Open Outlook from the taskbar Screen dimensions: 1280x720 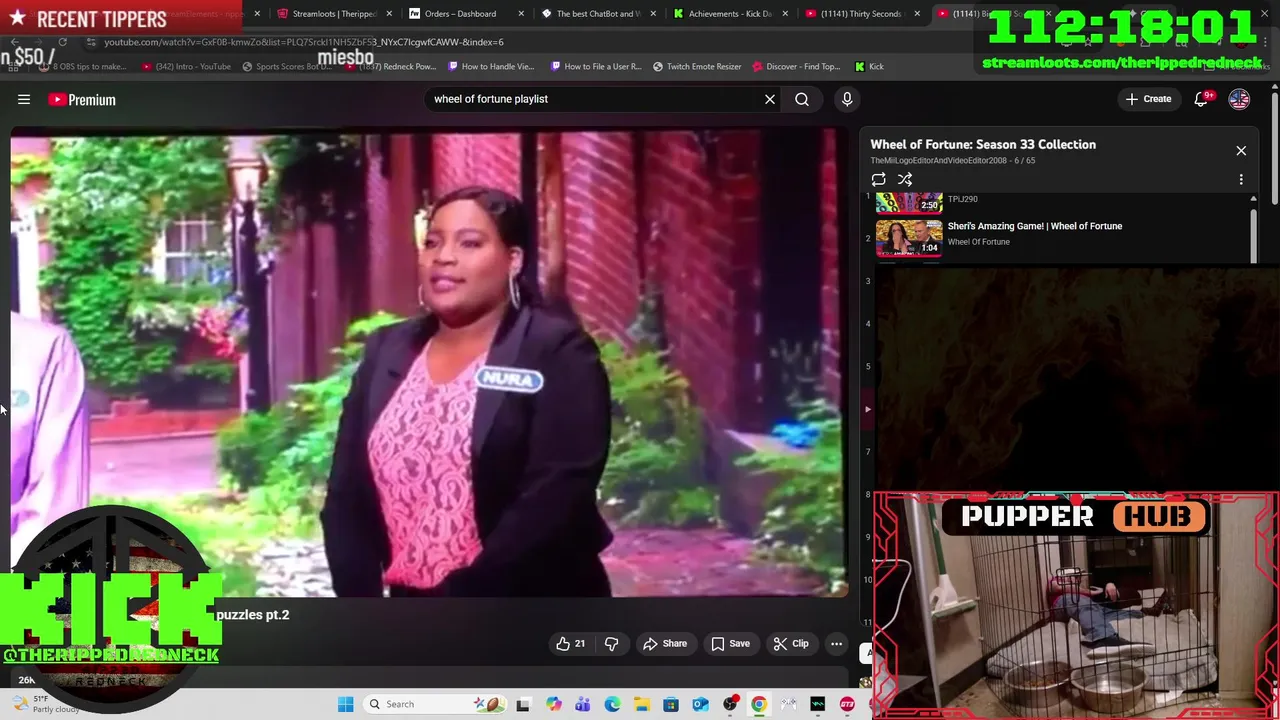point(700,704)
